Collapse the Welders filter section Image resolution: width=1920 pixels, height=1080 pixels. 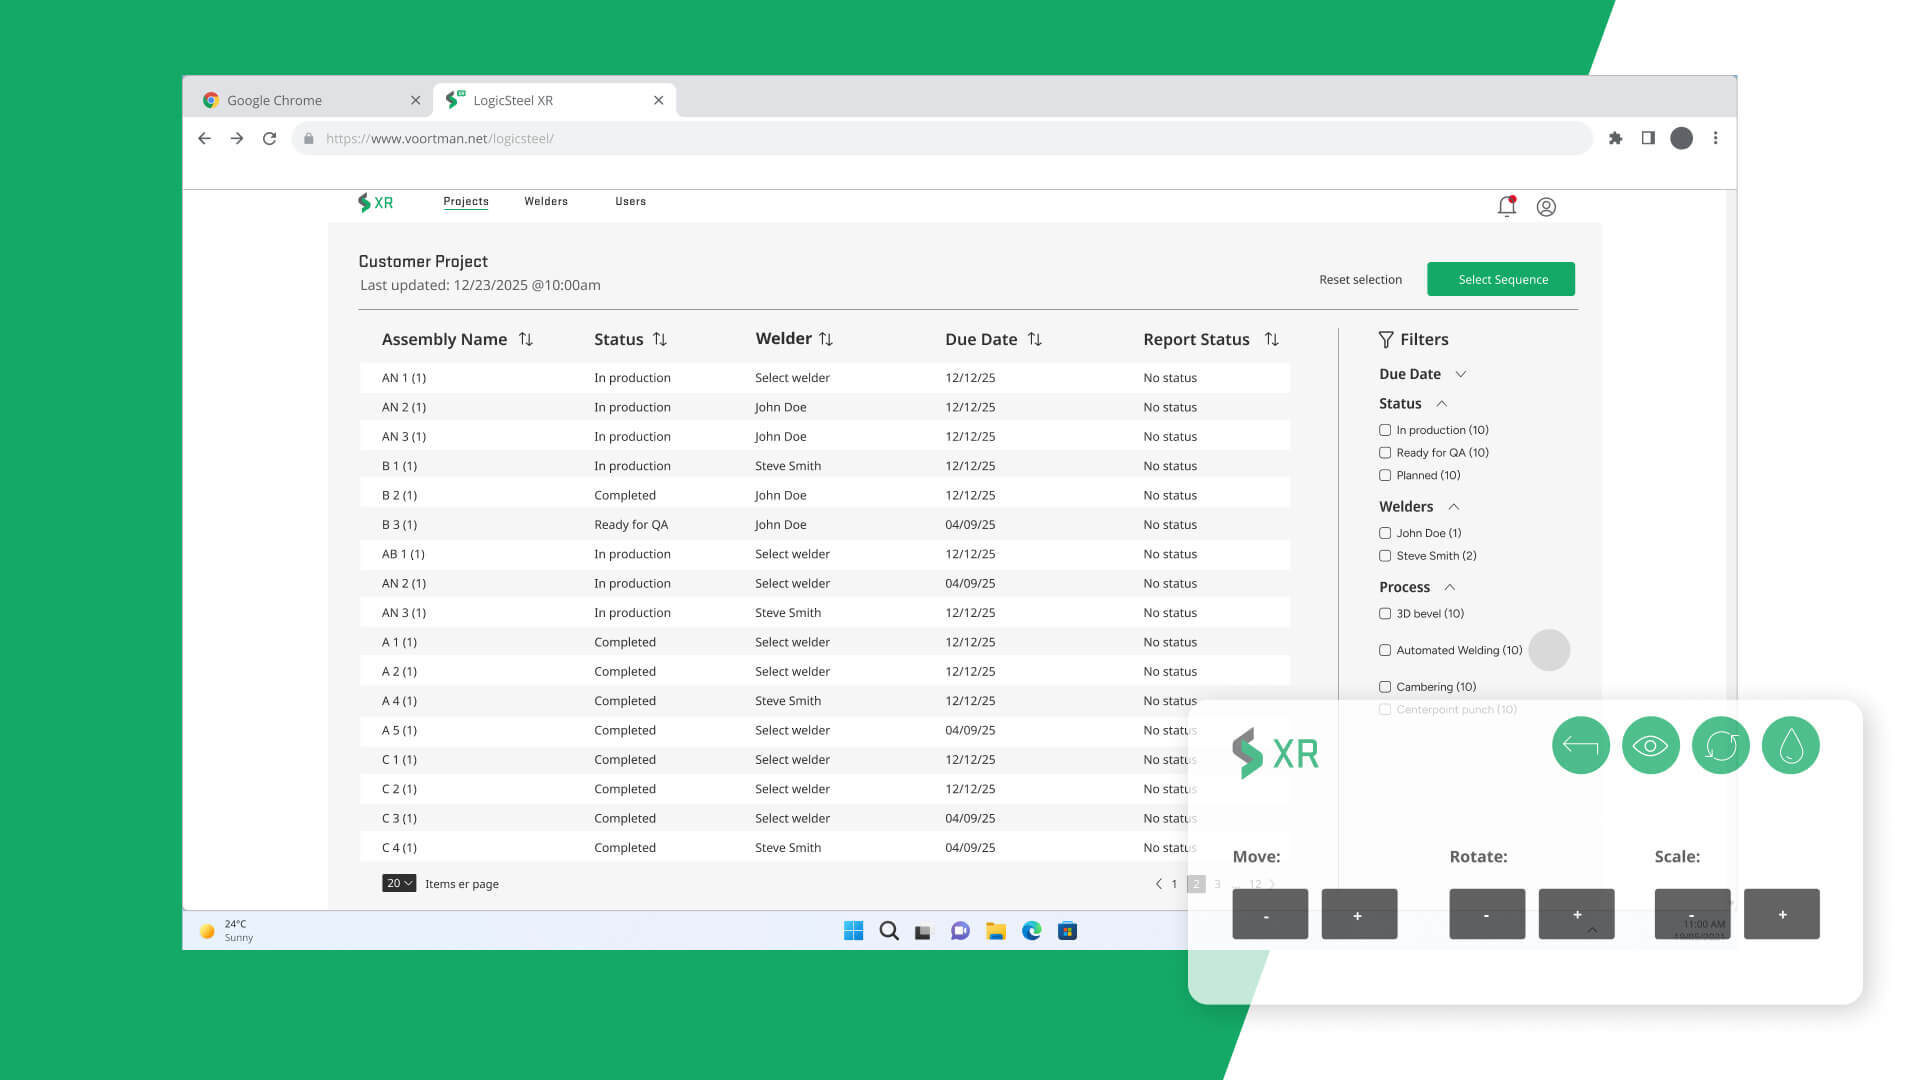click(1454, 507)
